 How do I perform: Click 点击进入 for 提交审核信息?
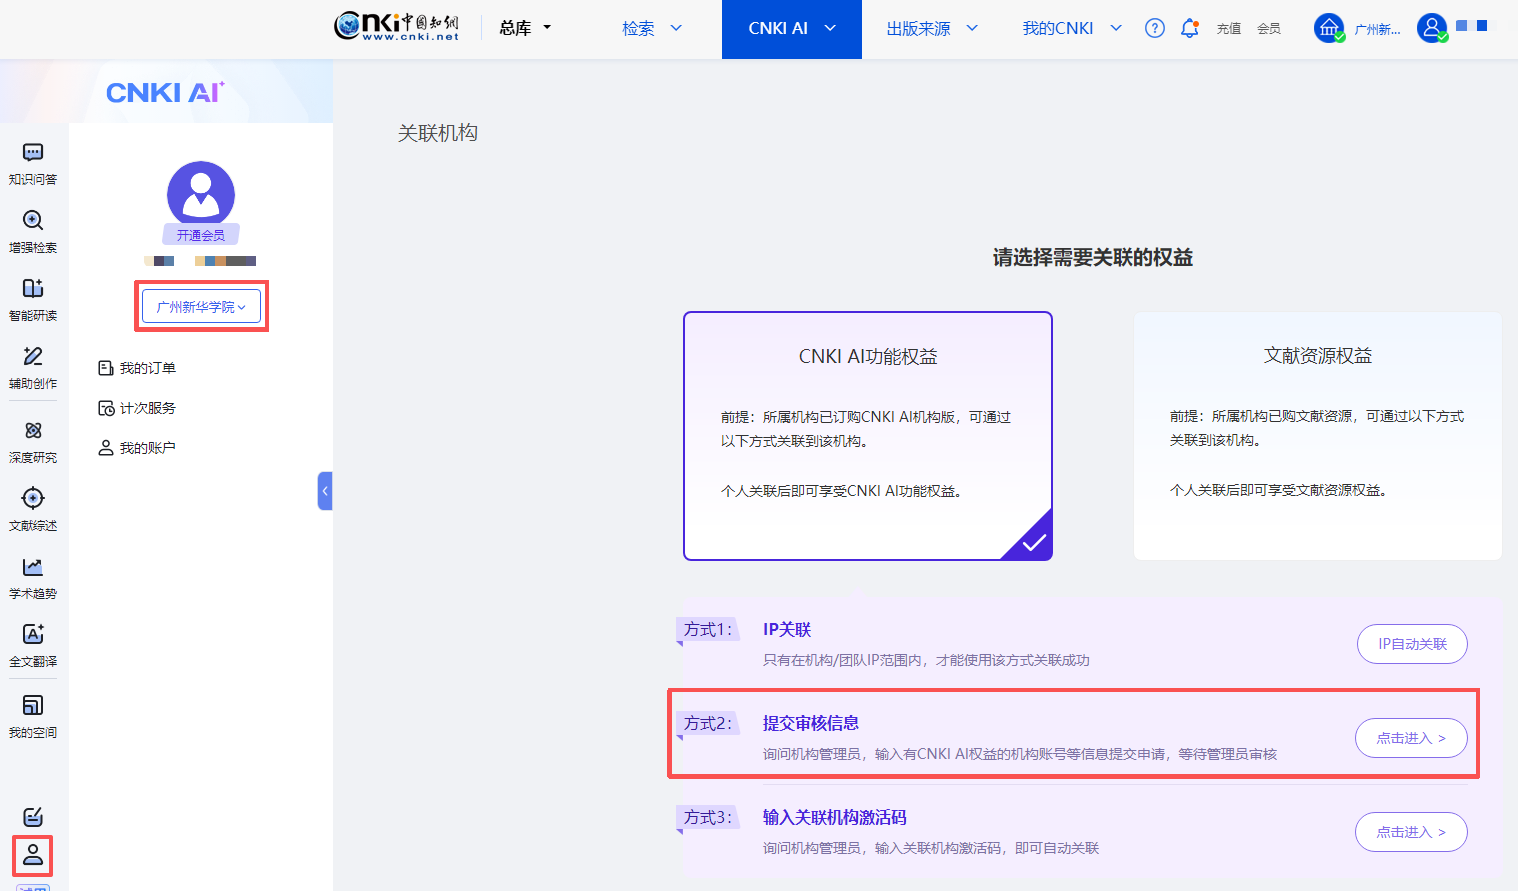click(x=1410, y=738)
